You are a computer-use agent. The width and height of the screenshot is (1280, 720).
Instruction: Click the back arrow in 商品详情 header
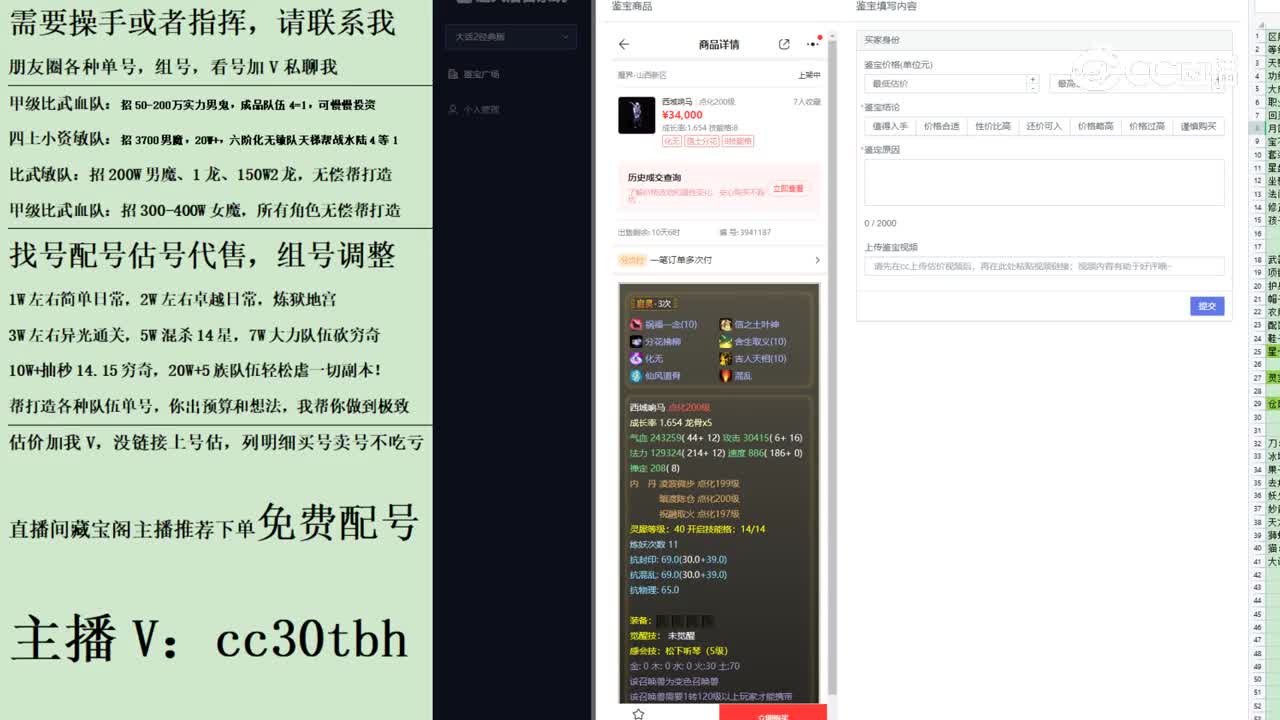623,44
